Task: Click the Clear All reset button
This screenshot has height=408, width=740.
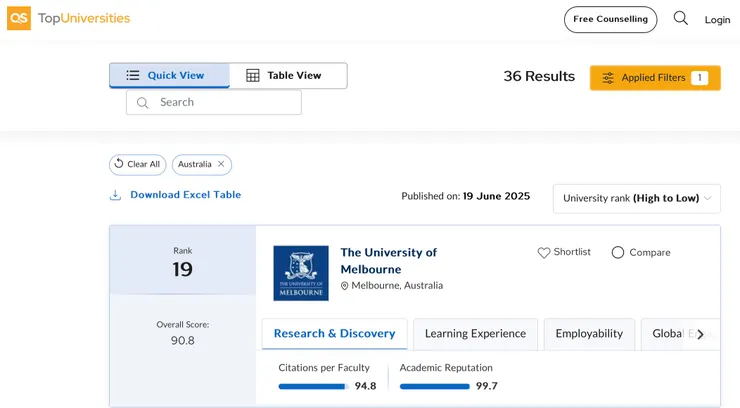Action: coord(137,164)
